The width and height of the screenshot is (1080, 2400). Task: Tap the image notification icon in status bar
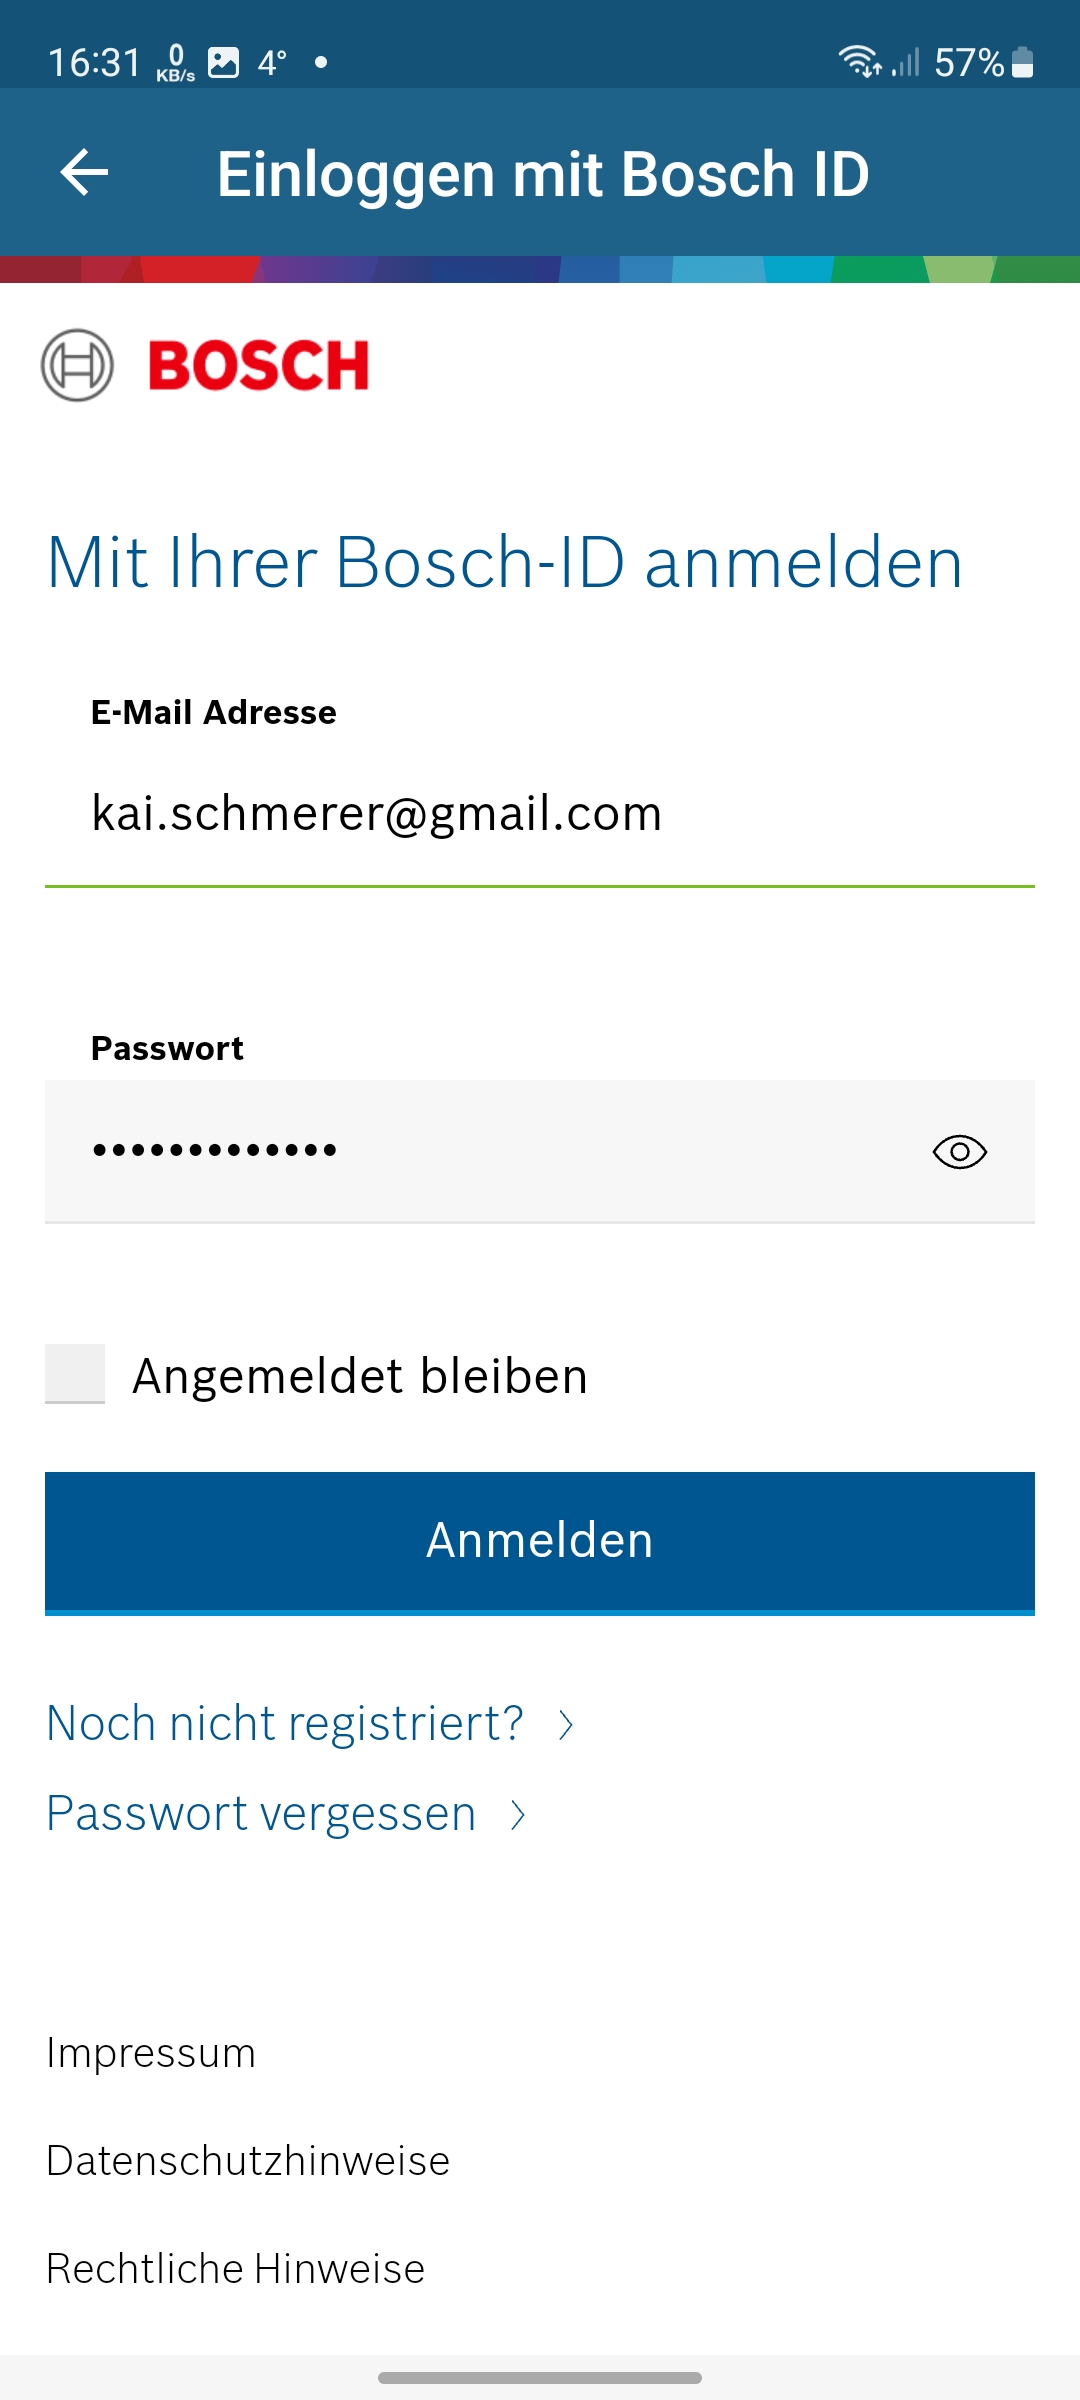[x=223, y=63]
